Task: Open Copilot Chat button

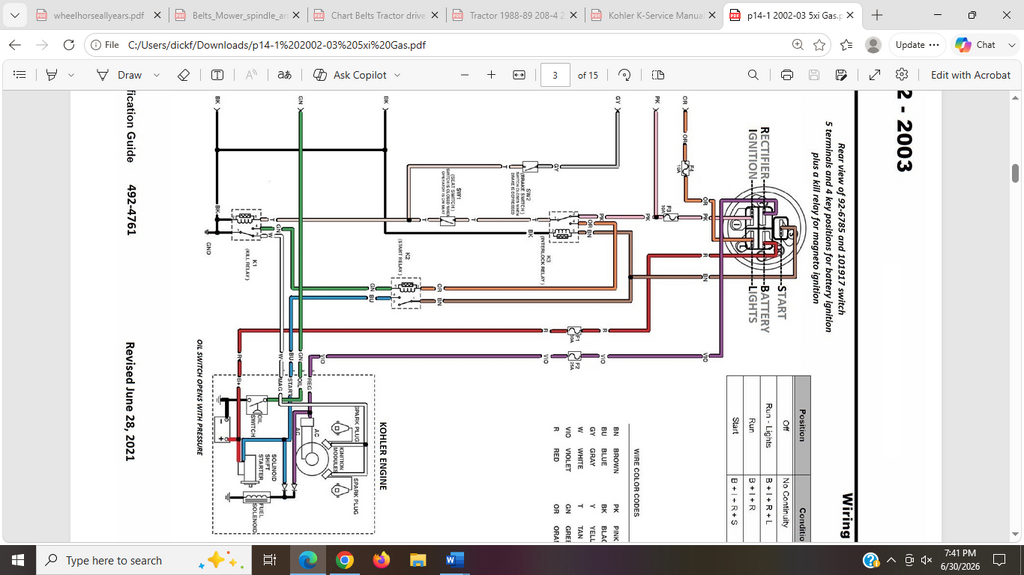Action: click(976, 45)
